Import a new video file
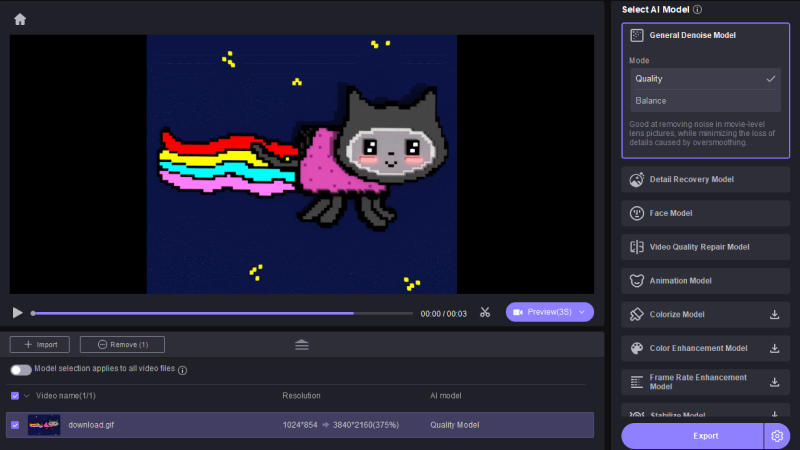The image size is (800, 450). click(x=40, y=344)
